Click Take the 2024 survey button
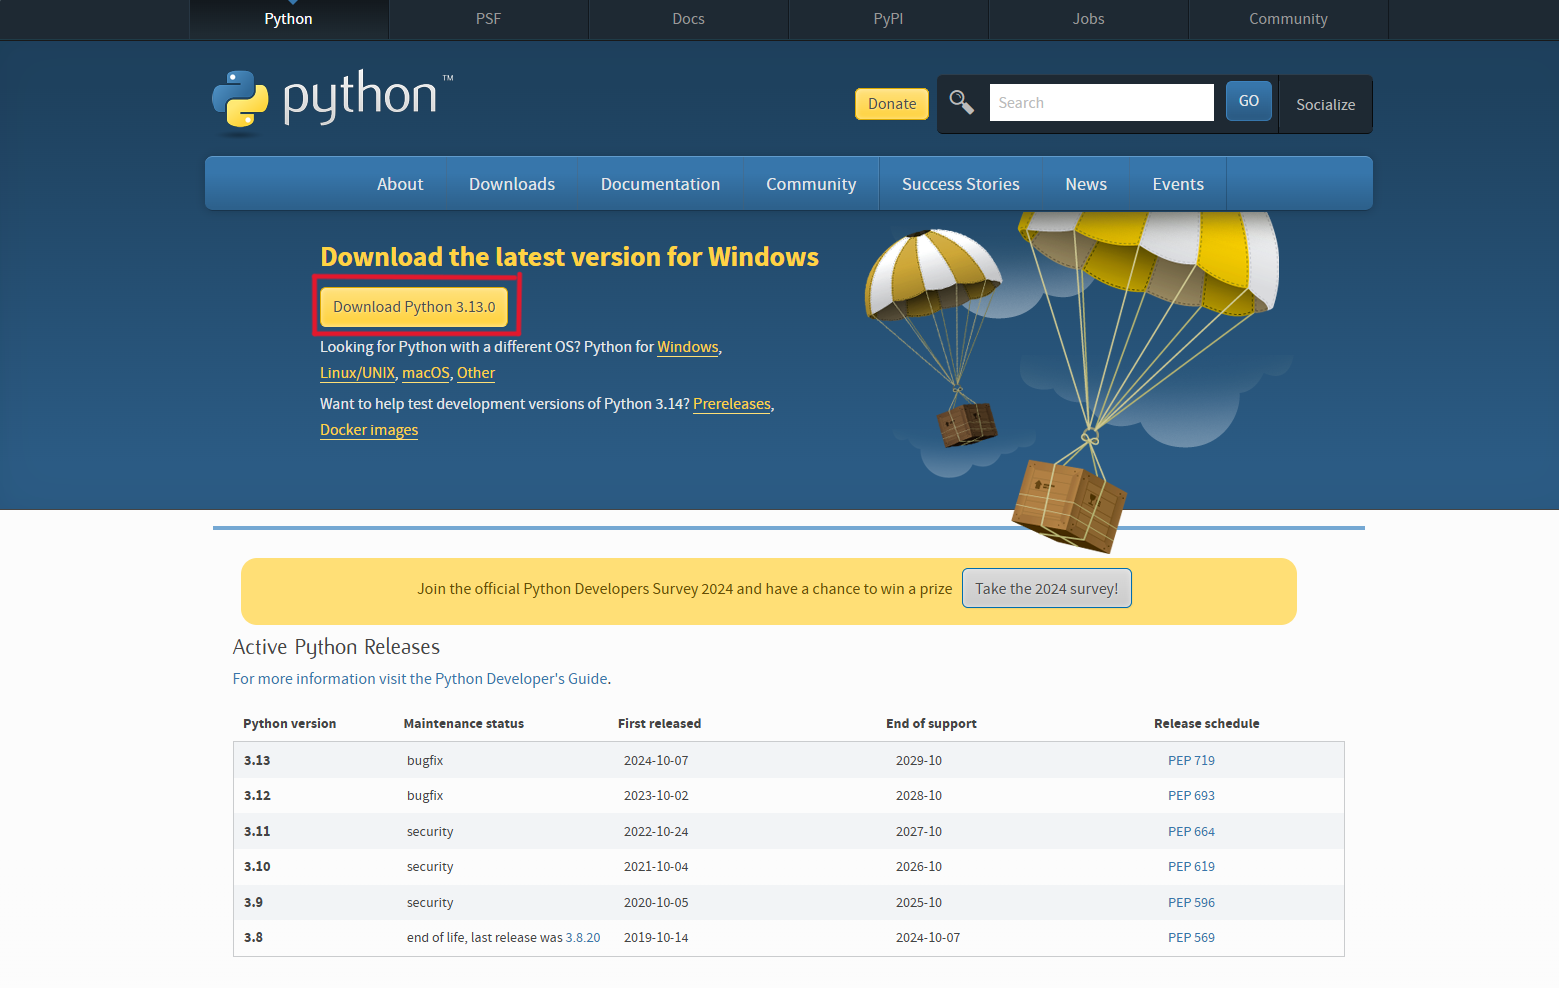1559x988 pixels. pyautogui.click(x=1046, y=589)
